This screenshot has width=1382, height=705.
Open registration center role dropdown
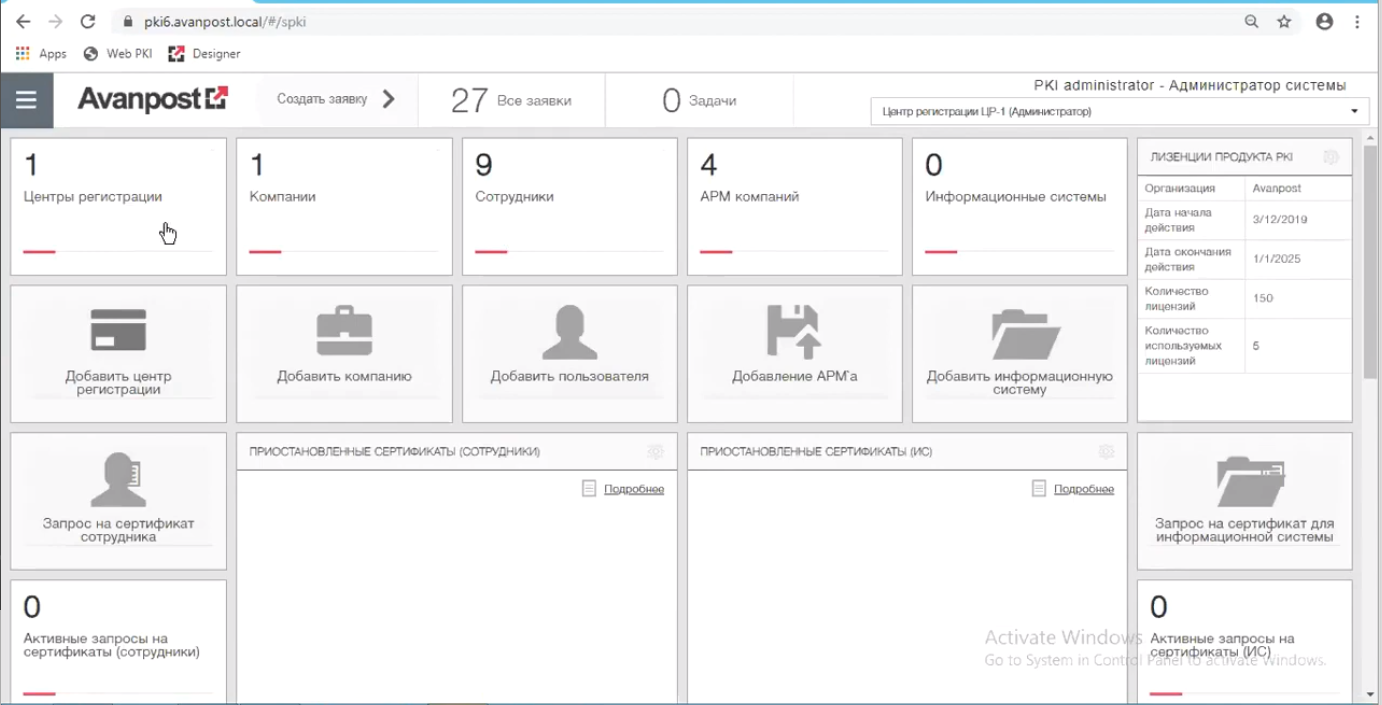click(x=1120, y=111)
